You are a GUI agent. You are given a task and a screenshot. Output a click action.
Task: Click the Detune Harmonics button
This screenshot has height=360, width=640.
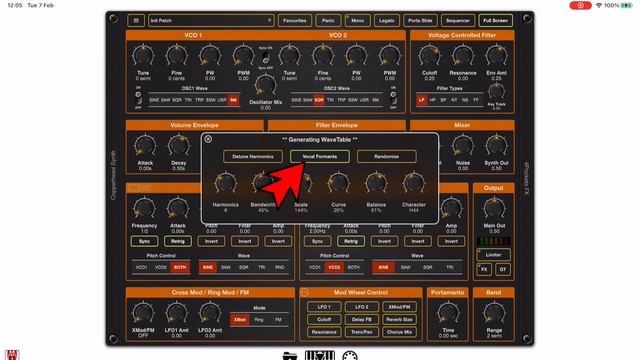pos(253,156)
